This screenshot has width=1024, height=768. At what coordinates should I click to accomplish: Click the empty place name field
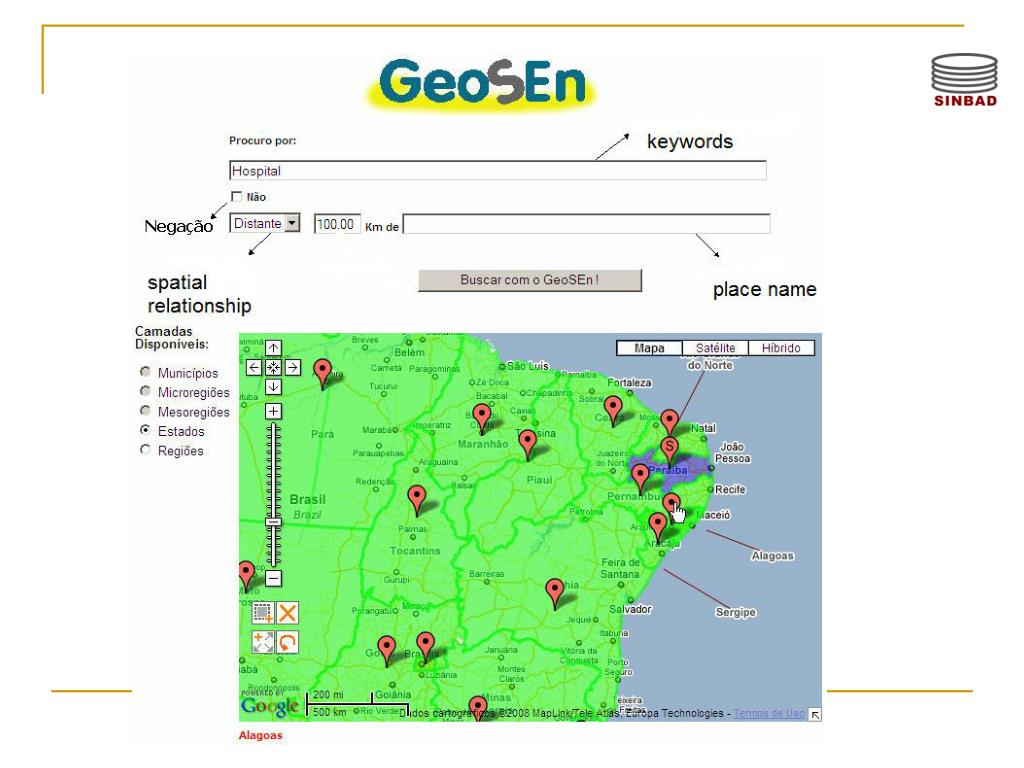[586, 224]
